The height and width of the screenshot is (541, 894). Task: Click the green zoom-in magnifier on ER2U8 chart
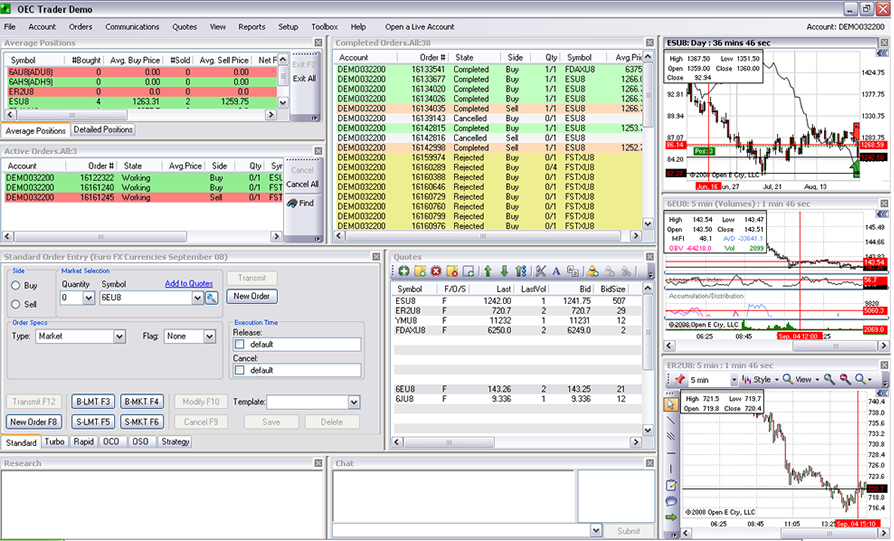click(x=829, y=379)
